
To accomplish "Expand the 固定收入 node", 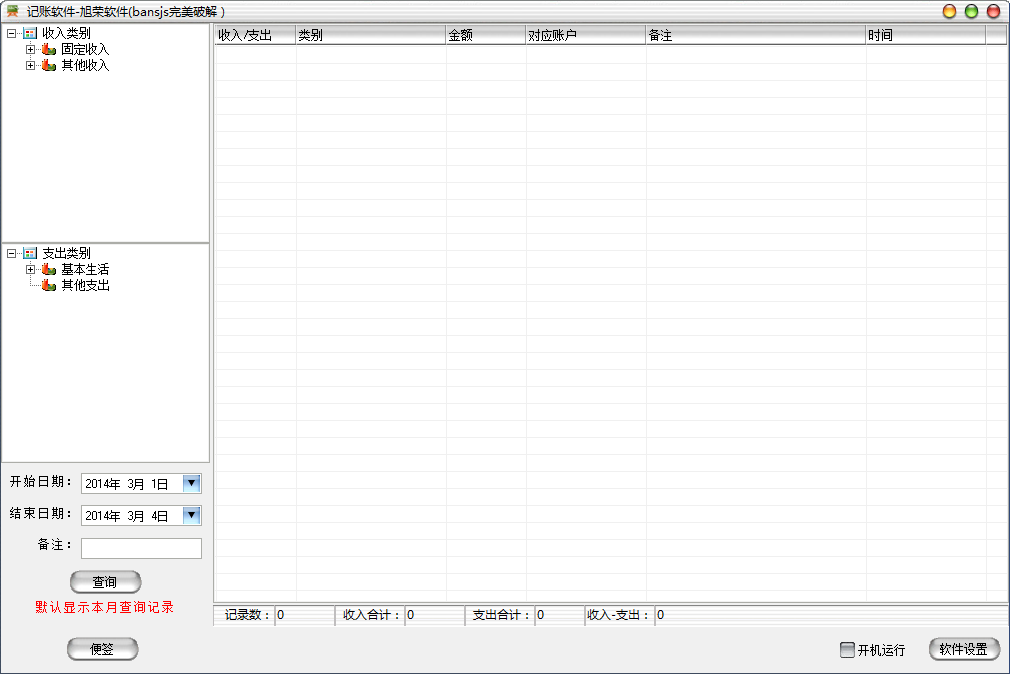I will click(x=30, y=50).
